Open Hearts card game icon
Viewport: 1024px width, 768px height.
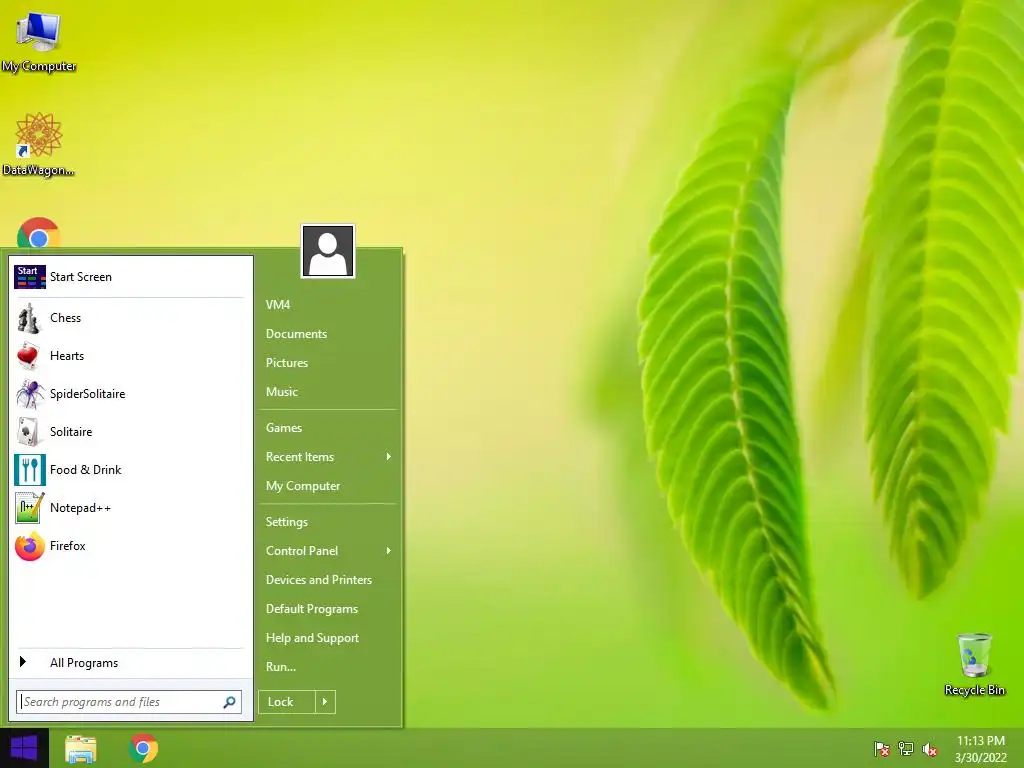coord(29,356)
